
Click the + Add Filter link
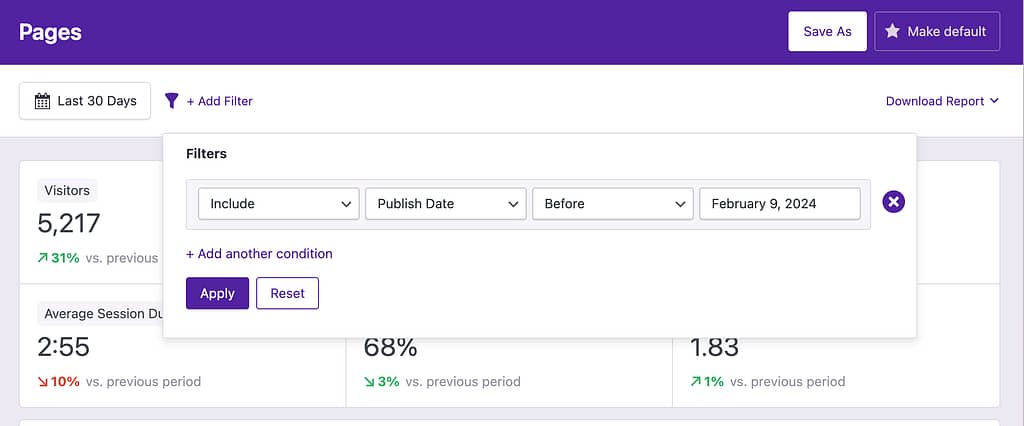[x=219, y=101]
